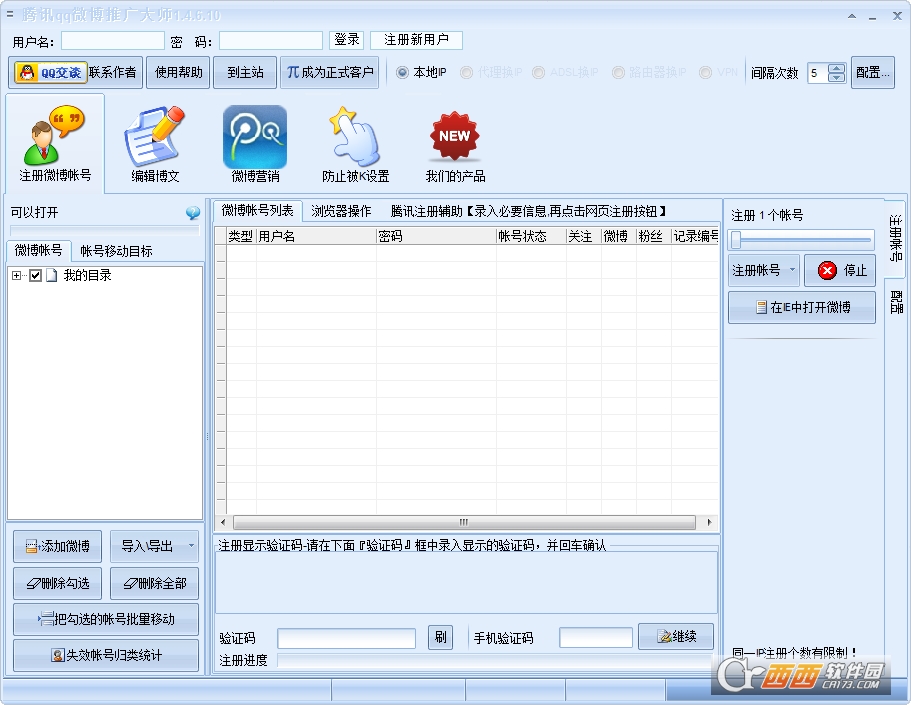Sort by the 类型 column header
911x705 pixels.
pos(241,236)
